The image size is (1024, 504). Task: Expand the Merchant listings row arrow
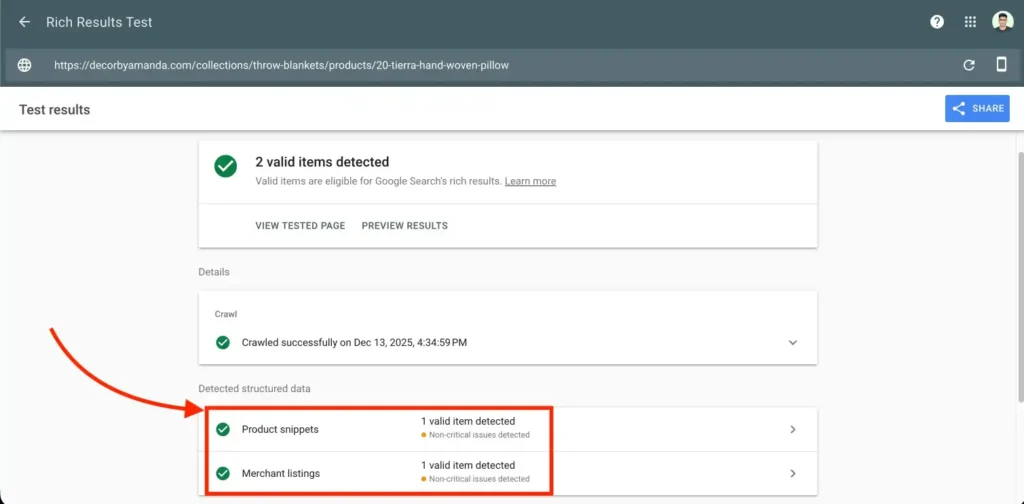point(793,473)
